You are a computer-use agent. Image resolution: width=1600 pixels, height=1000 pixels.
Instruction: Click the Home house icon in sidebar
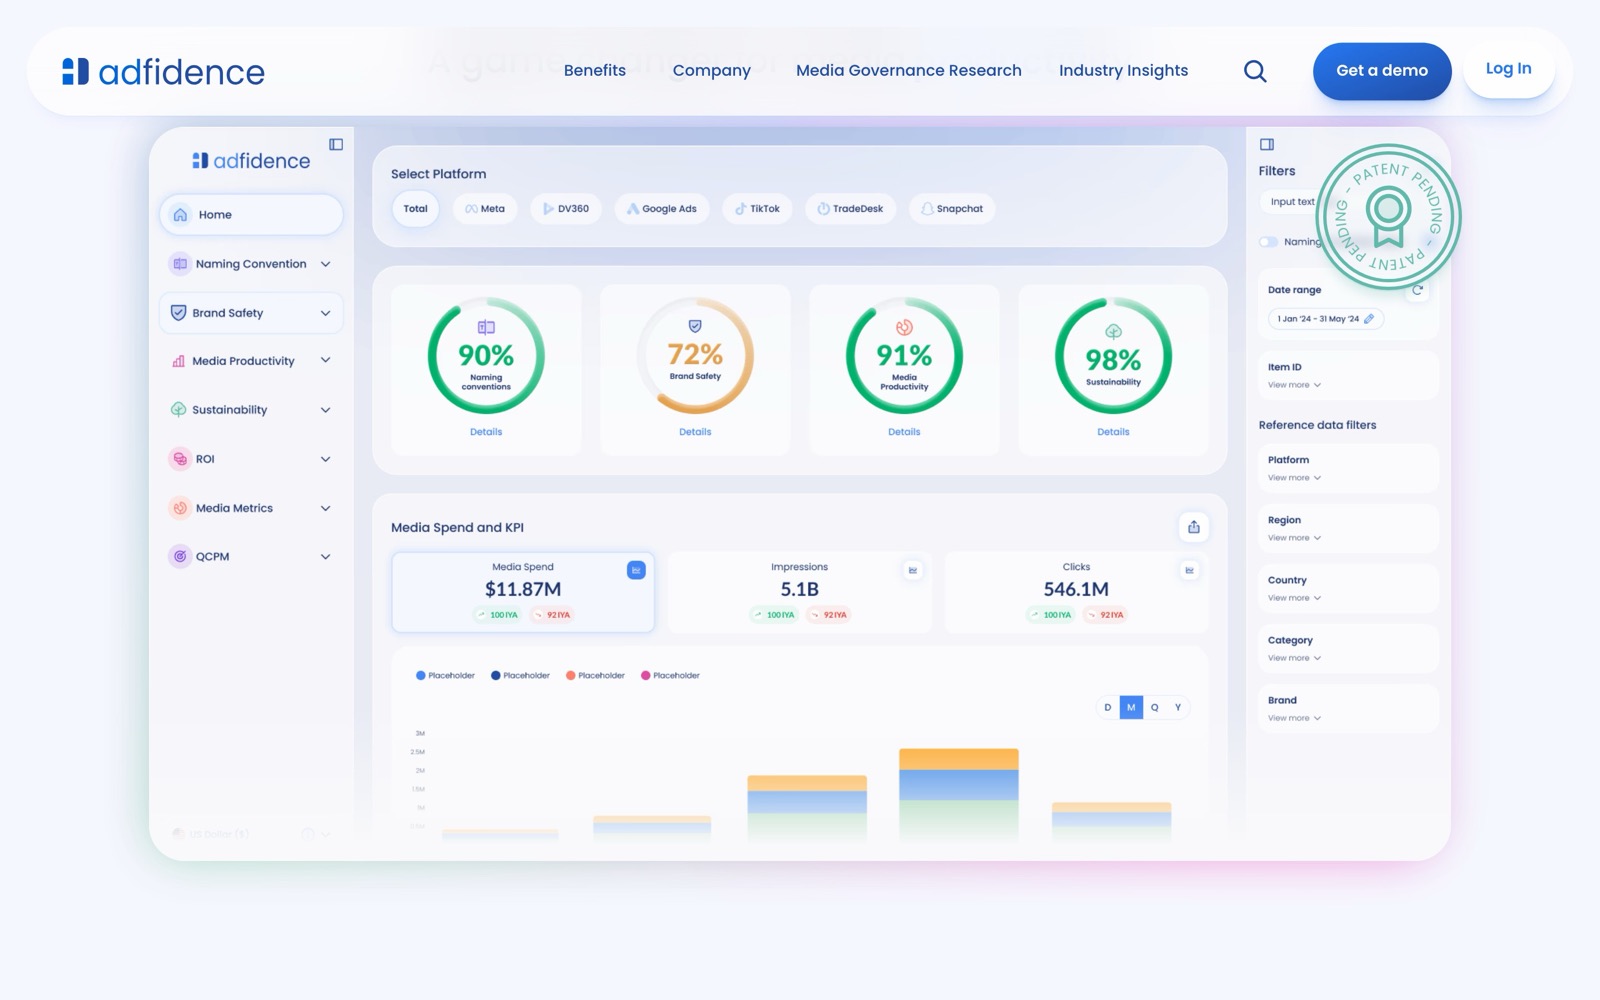180,215
